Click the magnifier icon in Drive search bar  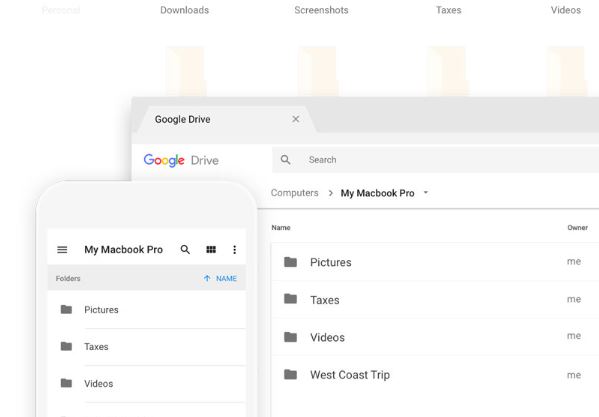tap(285, 160)
